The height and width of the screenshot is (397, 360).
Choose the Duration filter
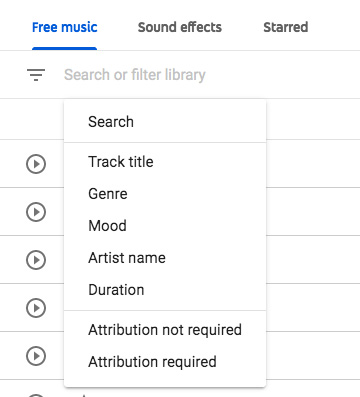click(165, 290)
